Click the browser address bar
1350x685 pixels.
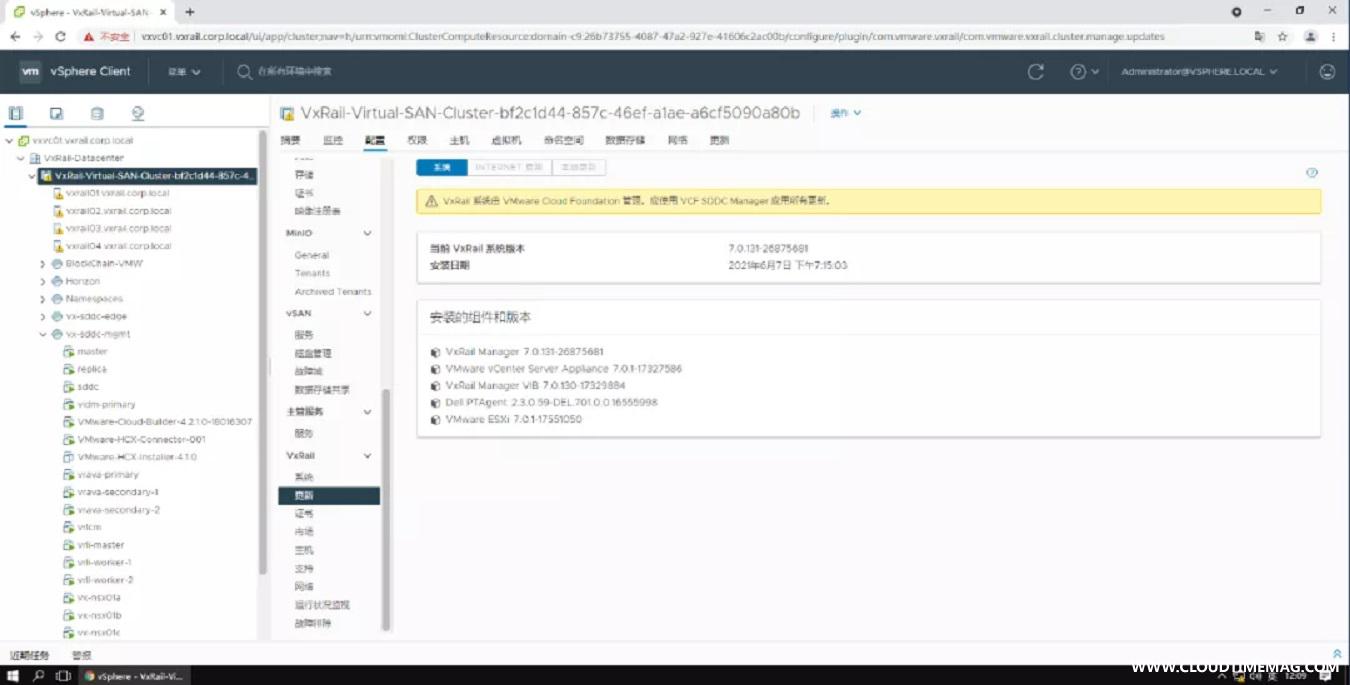653,36
